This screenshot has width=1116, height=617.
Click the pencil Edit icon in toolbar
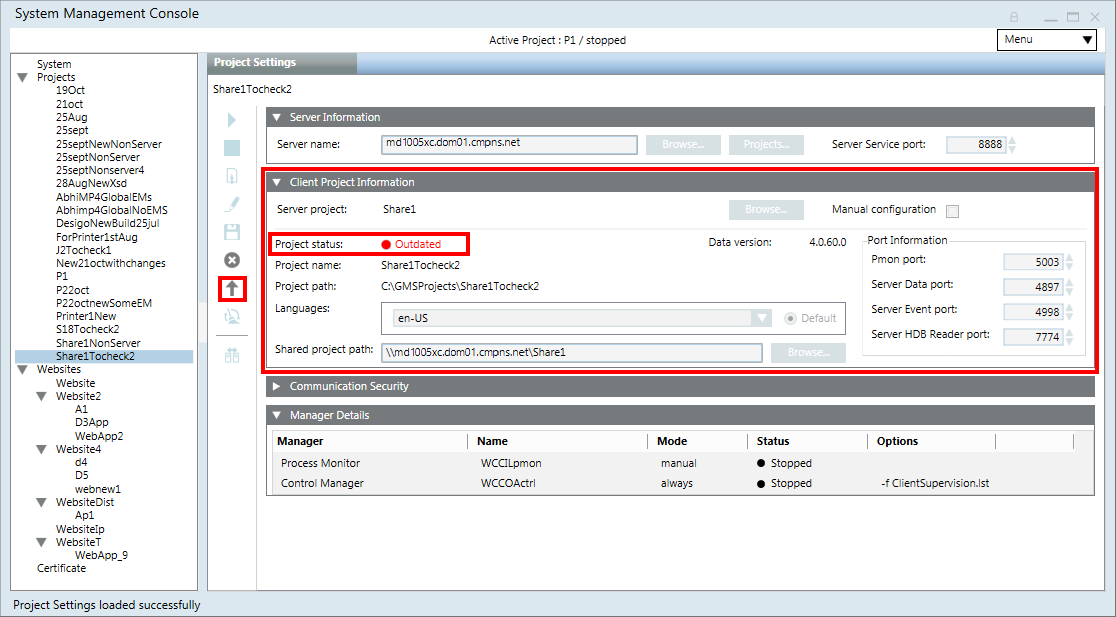(x=232, y=204)
